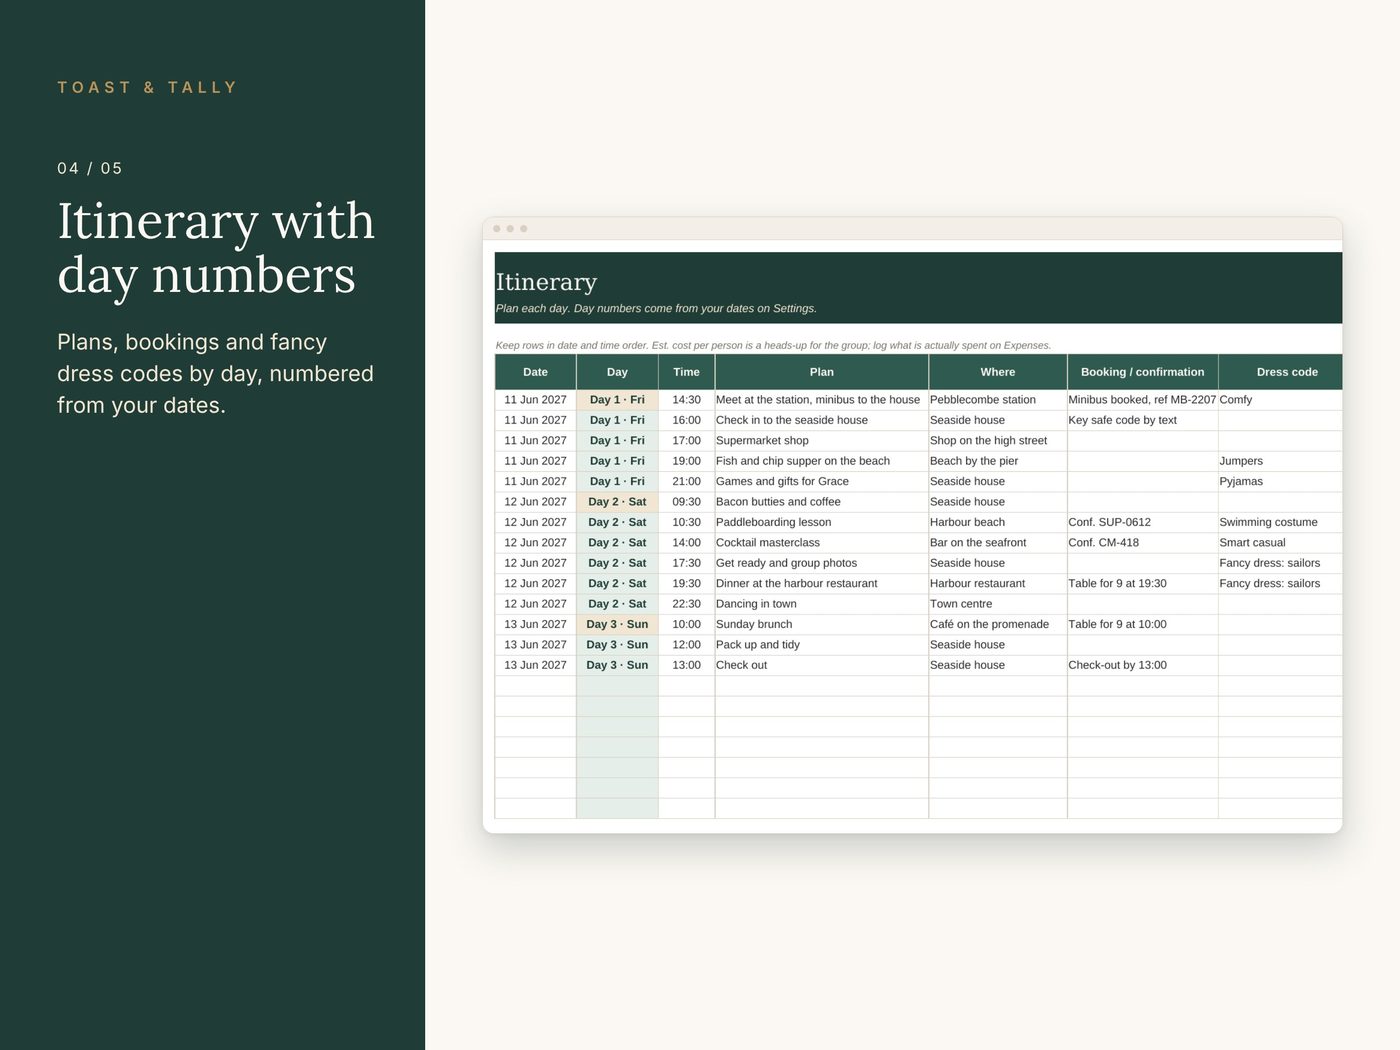
Task: Click the 'Beach by the pier' cell
Action: click(x=998, y=461)
